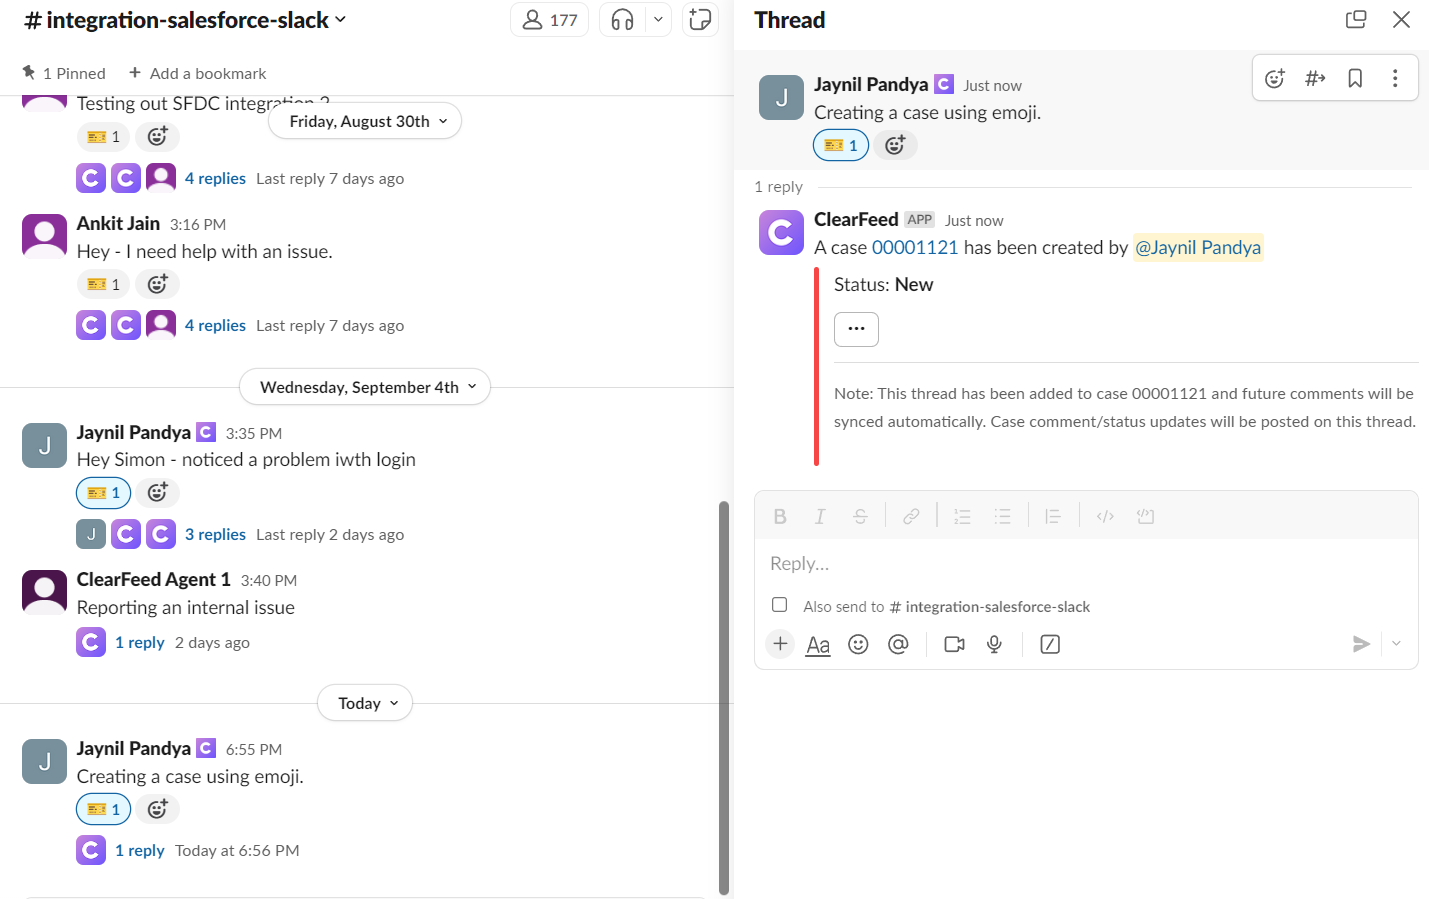Toggle ticket emoji reaction on thread message
The image size is (1429, 899).
pos(841,145)
